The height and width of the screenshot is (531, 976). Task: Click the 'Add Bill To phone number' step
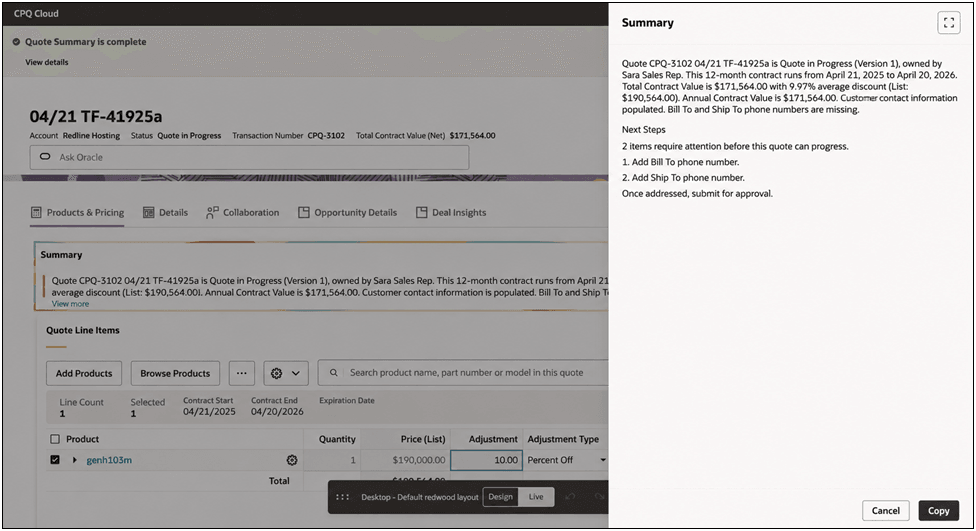coord(680,162)
